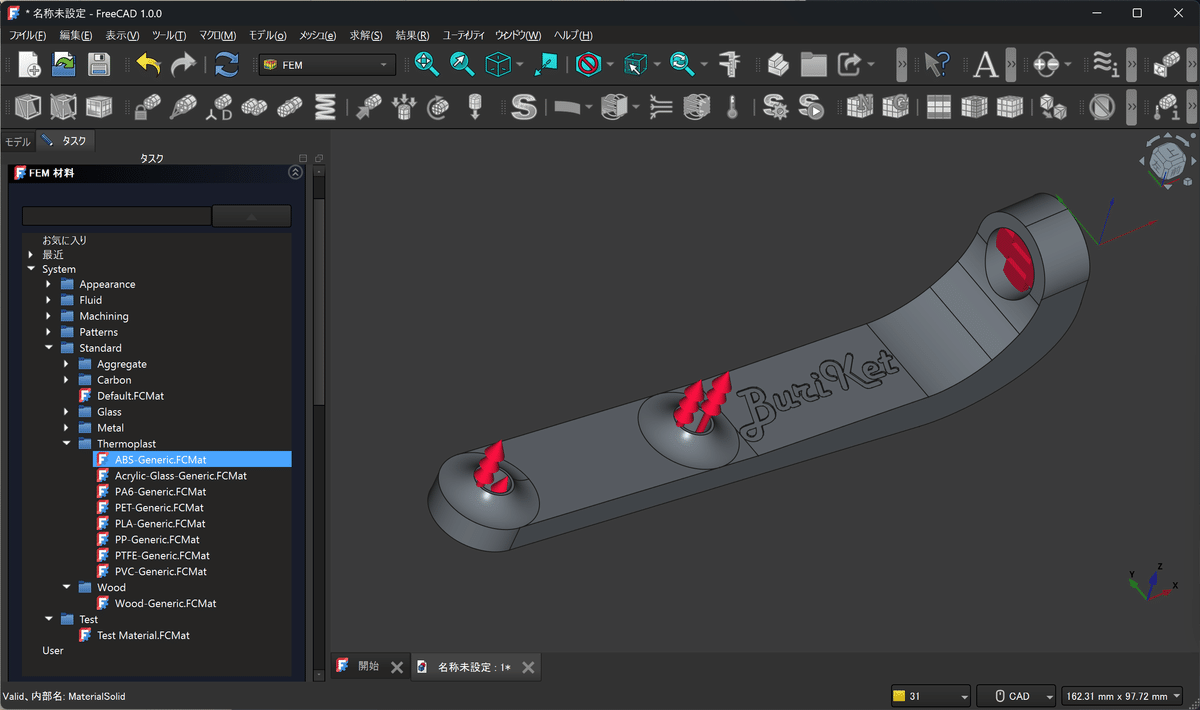
Task: Select Wood-Generic.FCMat material
Action: [165, 603]
